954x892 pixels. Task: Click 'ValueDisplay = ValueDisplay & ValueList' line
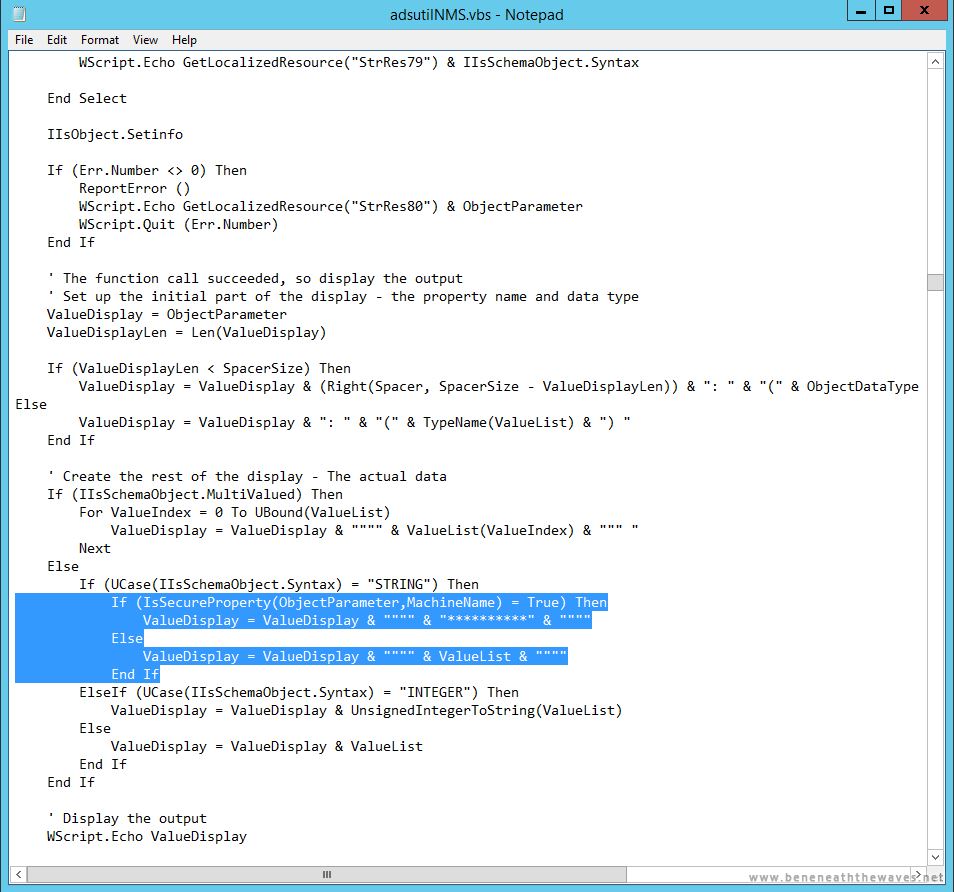click(x=266, y=747)
